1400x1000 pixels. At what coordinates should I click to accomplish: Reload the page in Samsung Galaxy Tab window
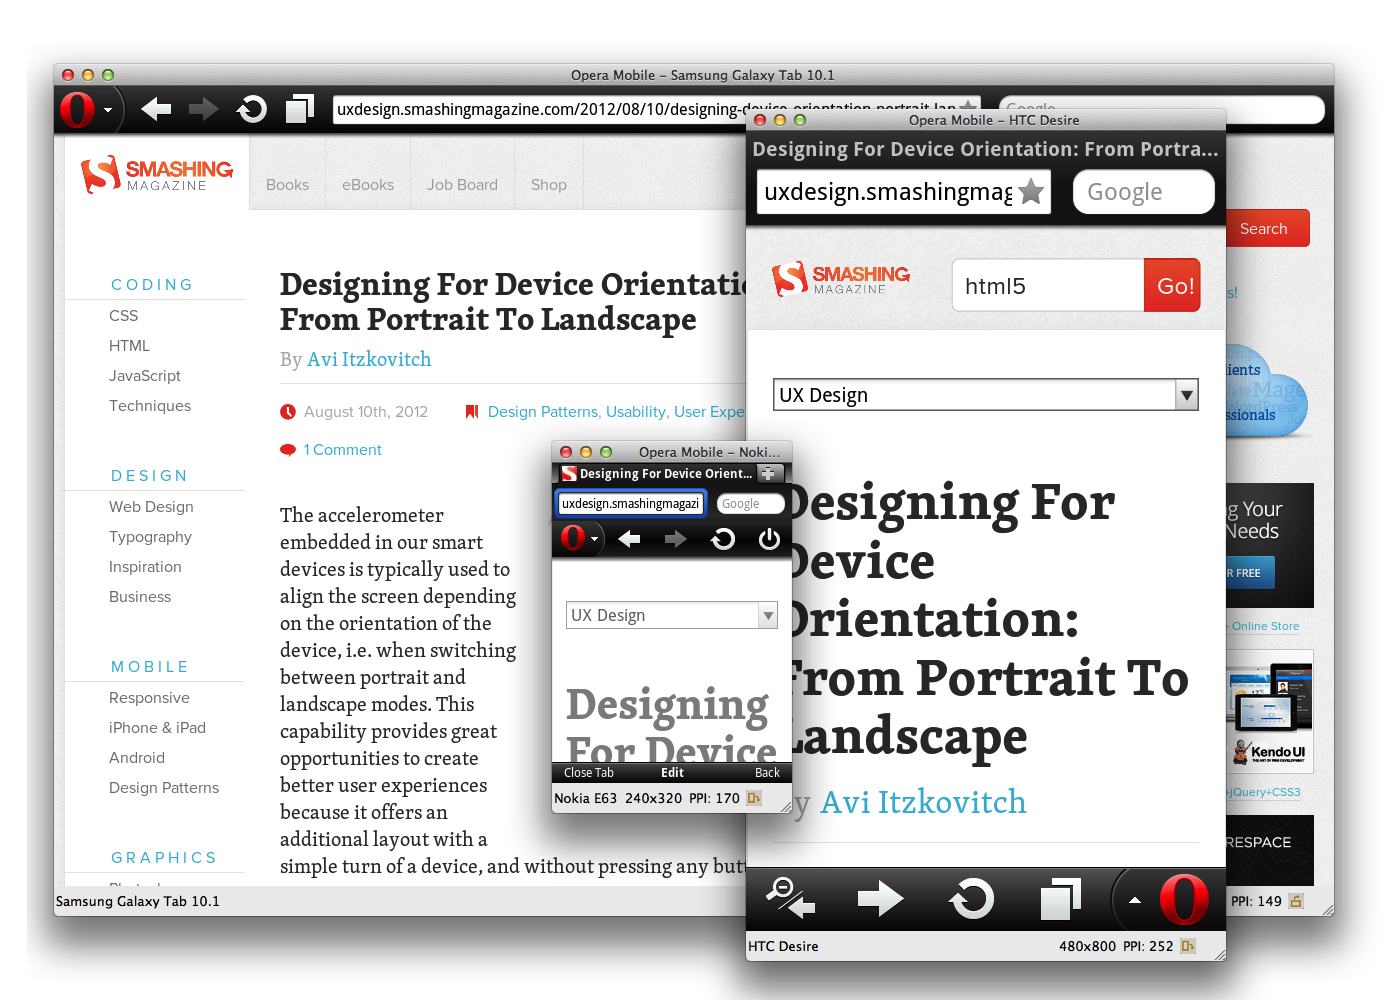(x=252, y=108)
